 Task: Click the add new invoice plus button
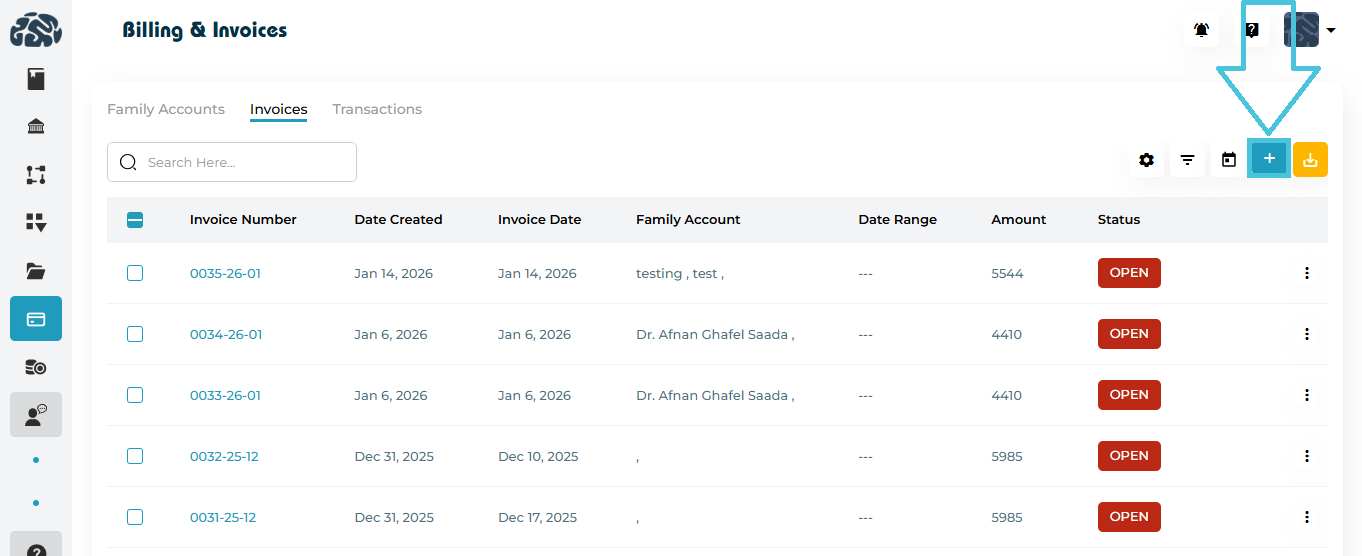point(1269,159)
